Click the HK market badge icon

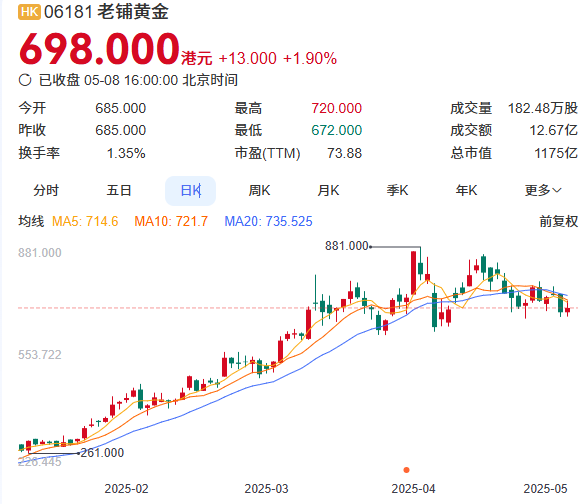point(29,12)
